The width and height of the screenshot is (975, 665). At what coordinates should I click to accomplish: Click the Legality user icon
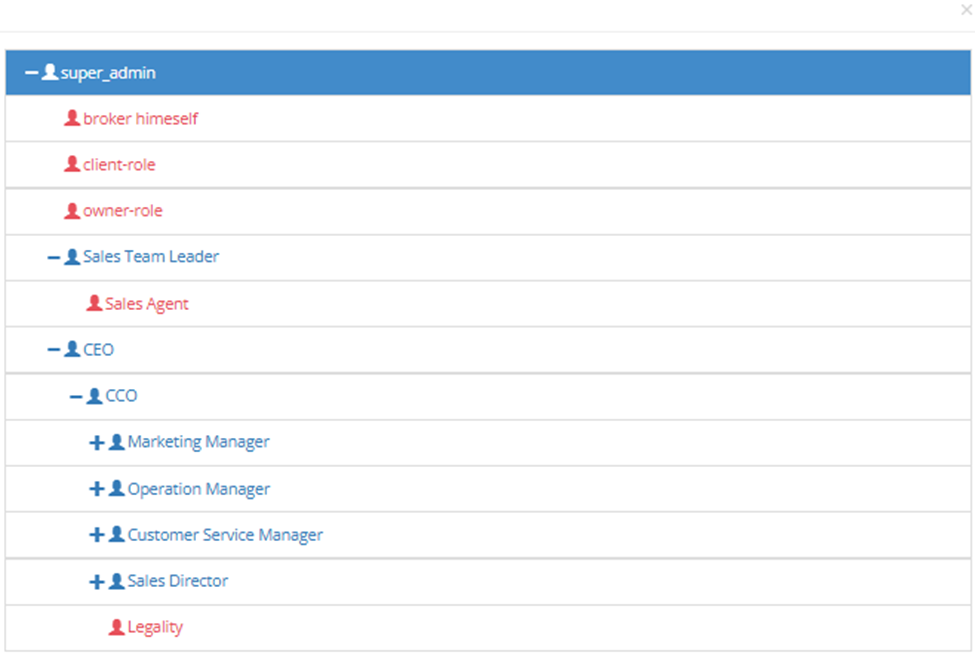click(x=116, y=627)
